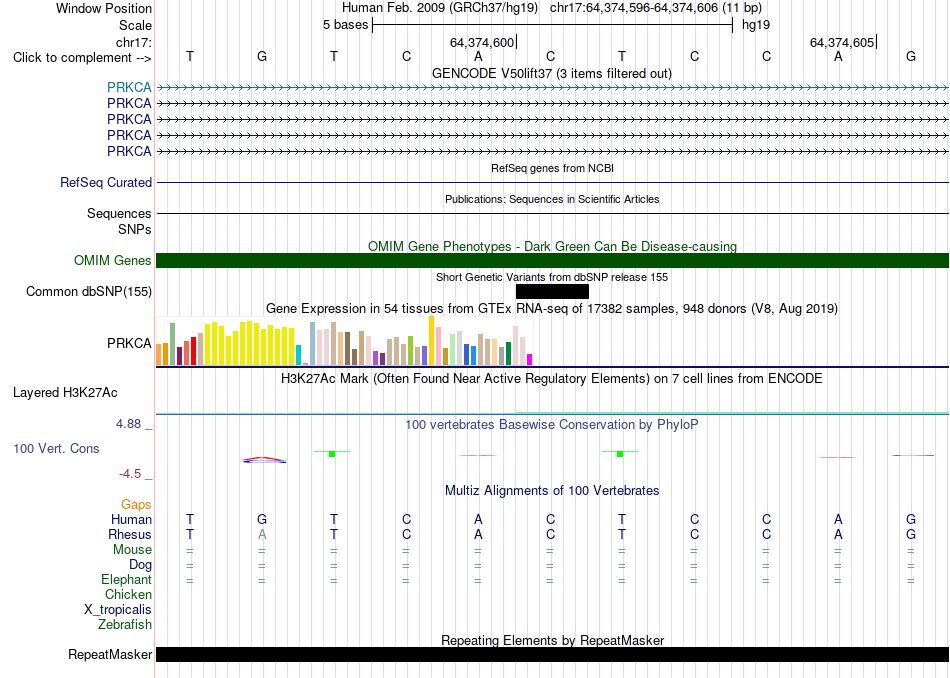The image size is (950, 678).
Task: Click the coordinate text chr17:64,374,596-64,374,606 (11 bp)
Action: [656, 8]
